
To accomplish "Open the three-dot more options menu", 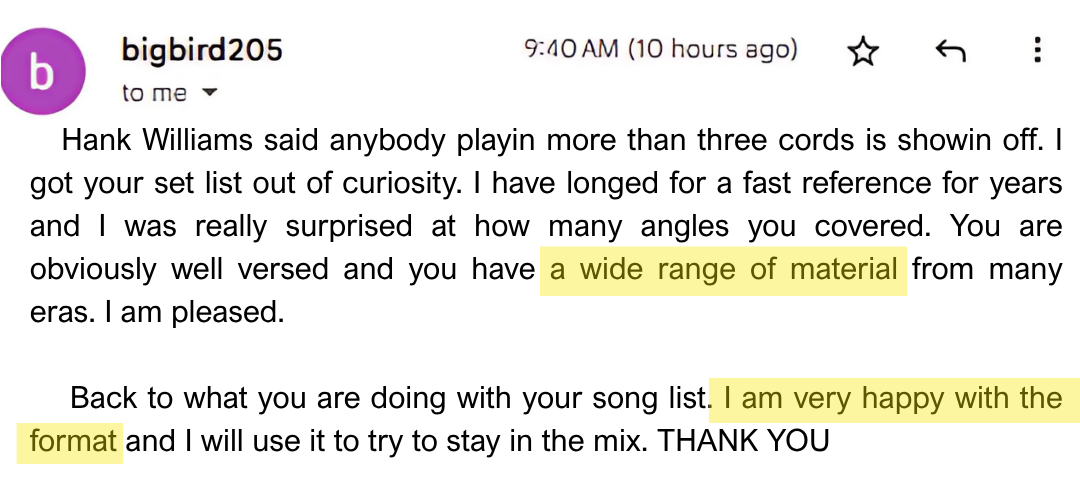I will (x=1037, y=51).
